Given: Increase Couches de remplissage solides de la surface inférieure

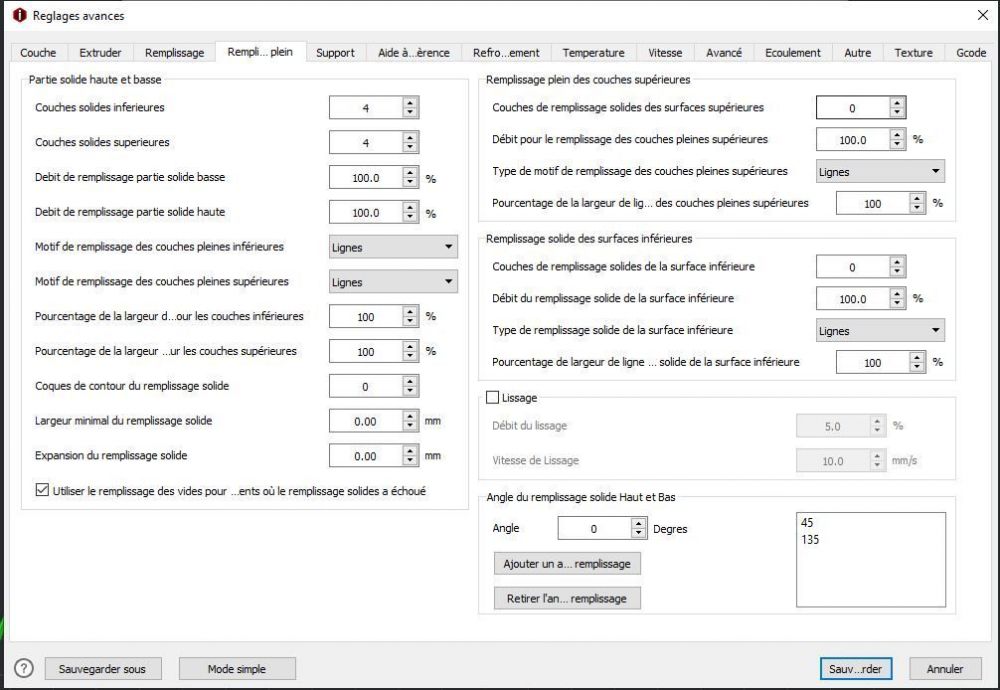Looking at the screenshot, I should point(897,261).
